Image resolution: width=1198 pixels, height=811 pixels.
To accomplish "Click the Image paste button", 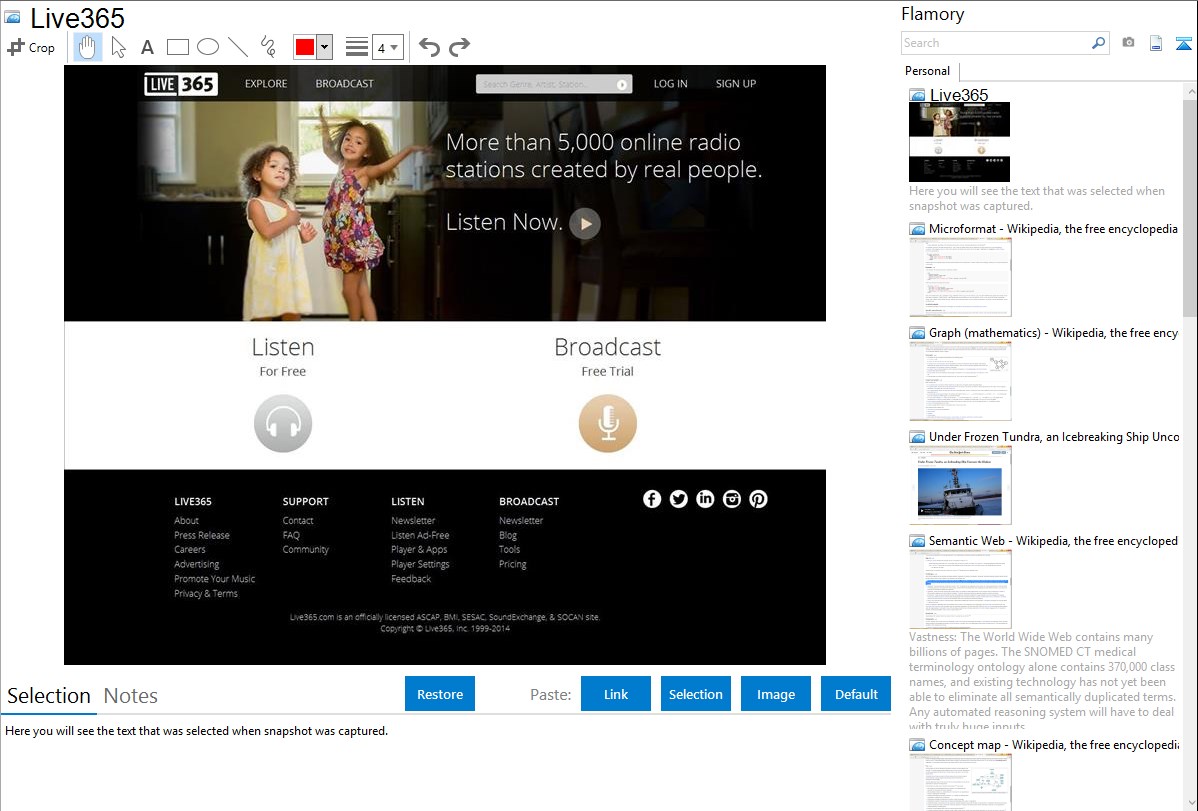I will [x=775, y=694].
